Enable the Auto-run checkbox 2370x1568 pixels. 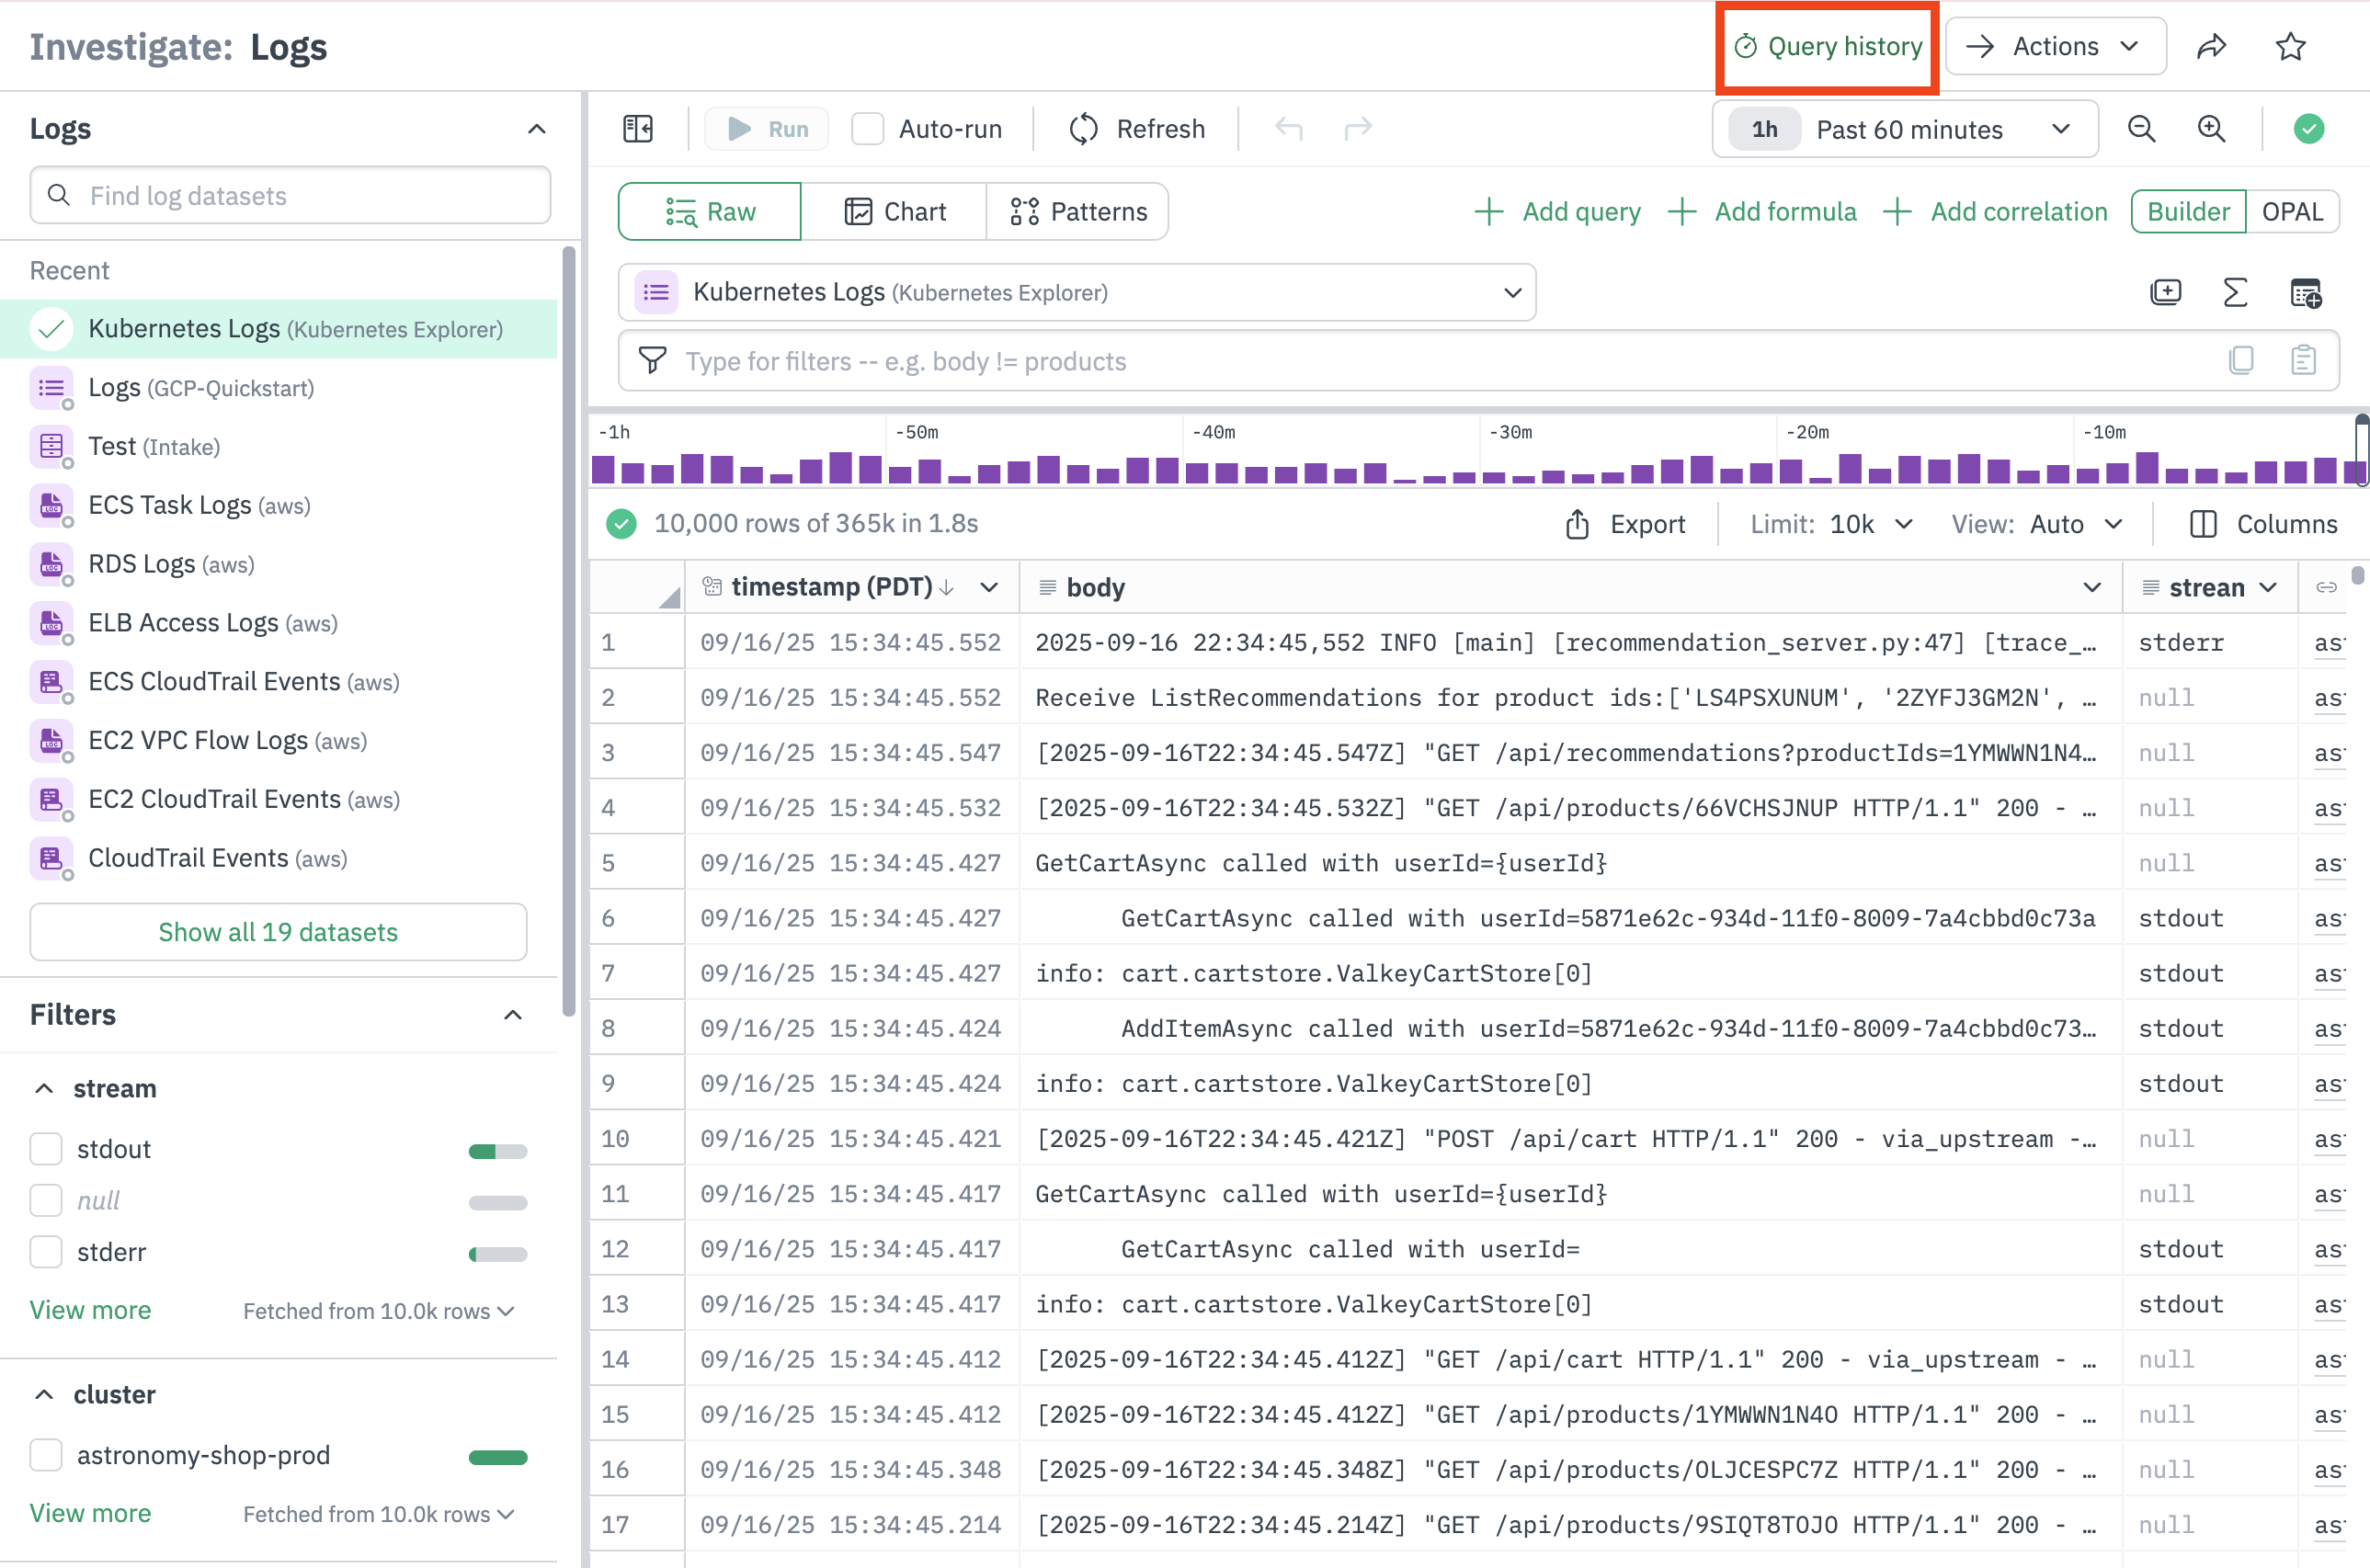(867, 129)
